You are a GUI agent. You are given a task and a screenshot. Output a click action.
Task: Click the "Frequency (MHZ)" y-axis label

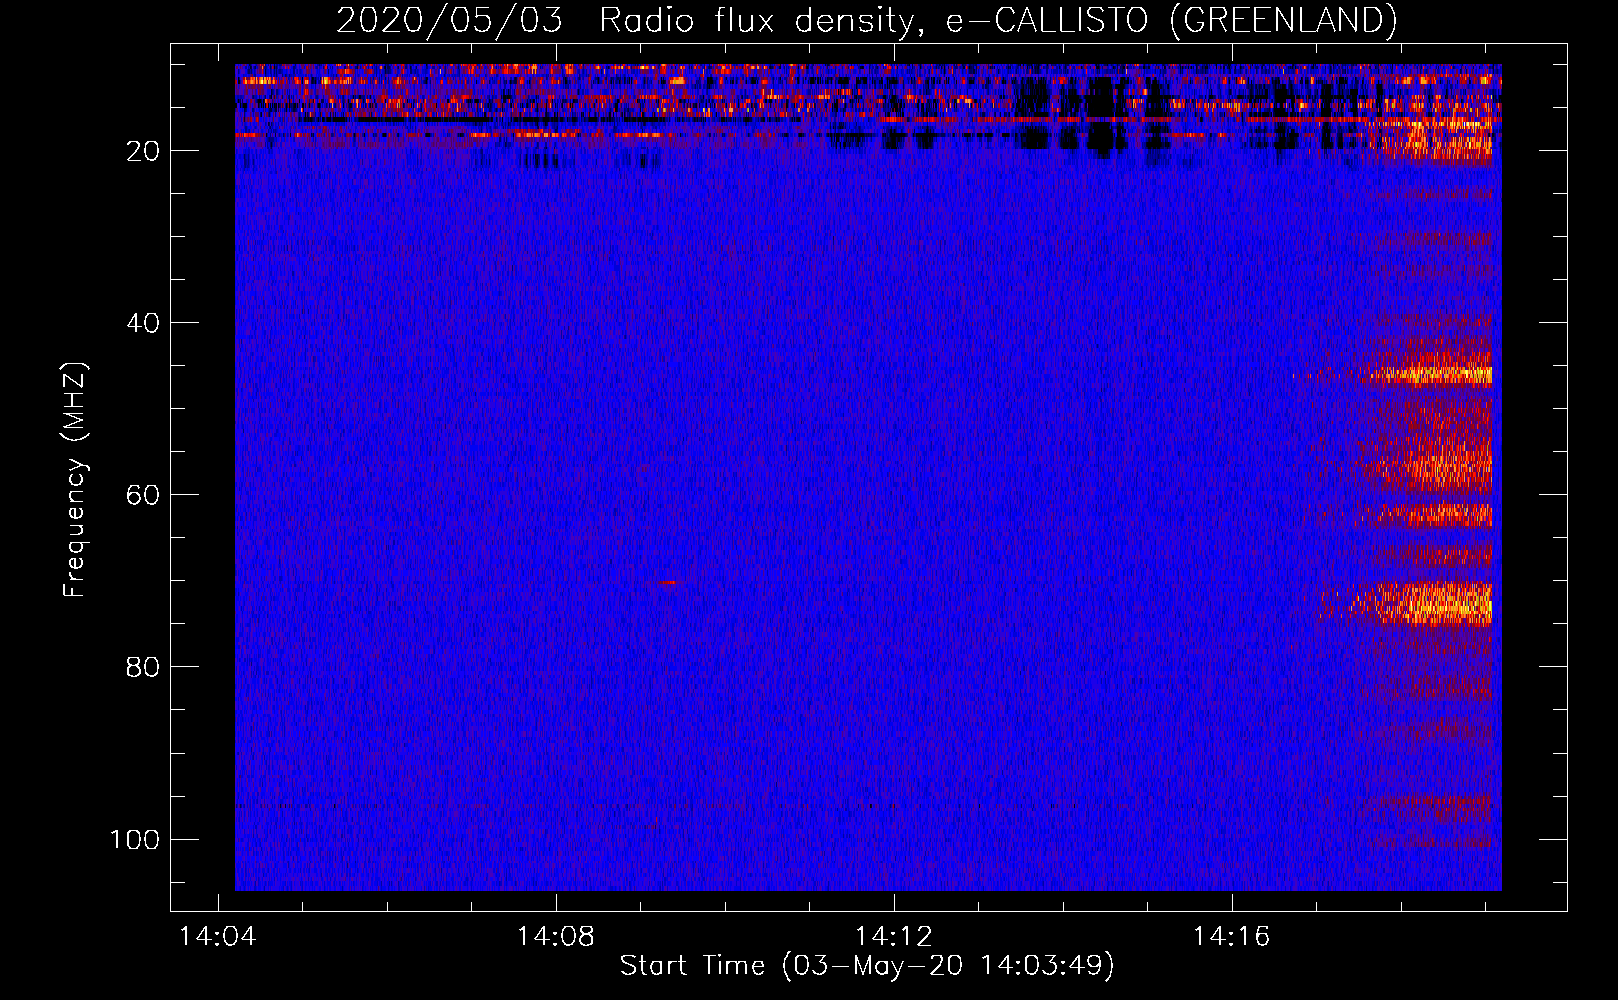pos(75,480)
